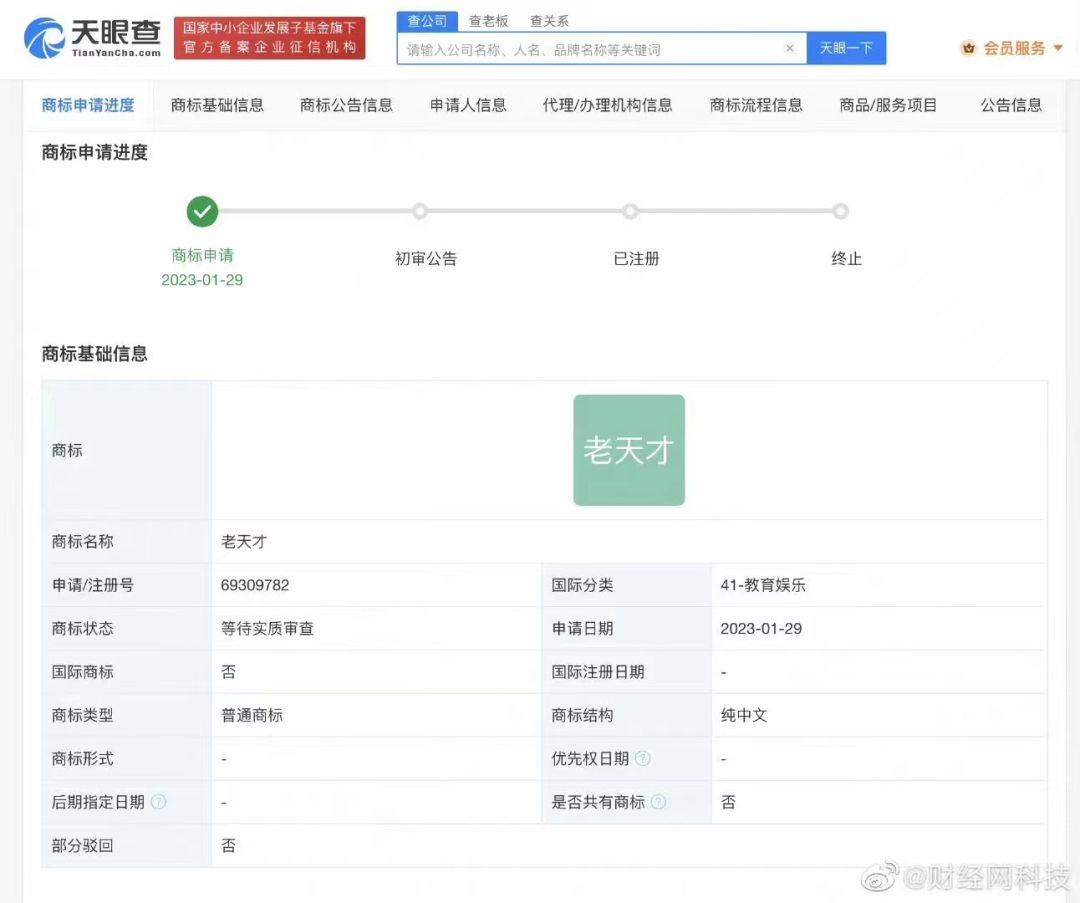
Task: Click the 初审公告 progress step marker
Action: [420, 211]
